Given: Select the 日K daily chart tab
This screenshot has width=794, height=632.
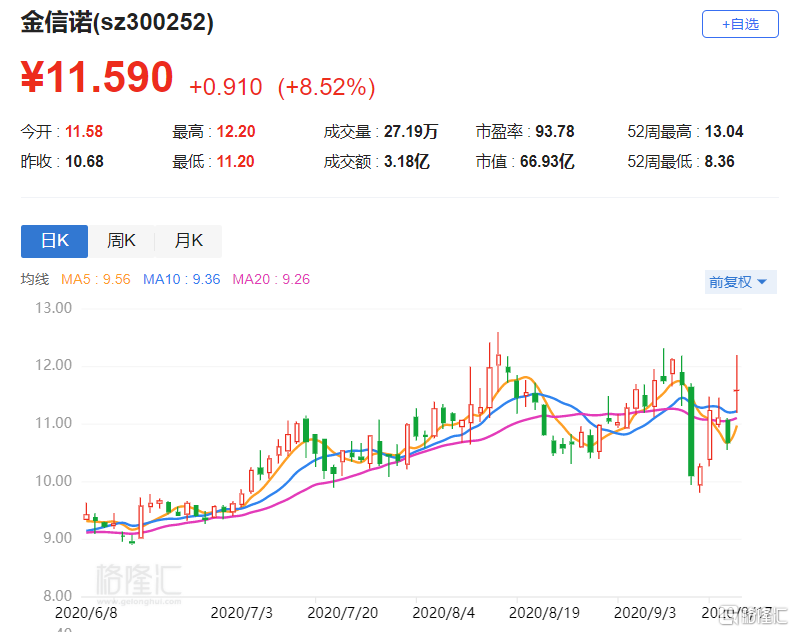Looking at the screenshot, I should tap(54, 241).
